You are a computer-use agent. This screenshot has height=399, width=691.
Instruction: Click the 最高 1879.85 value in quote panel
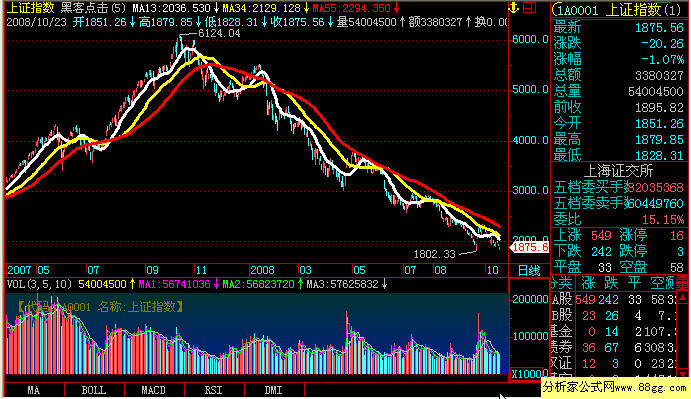(x=659, y=140)
